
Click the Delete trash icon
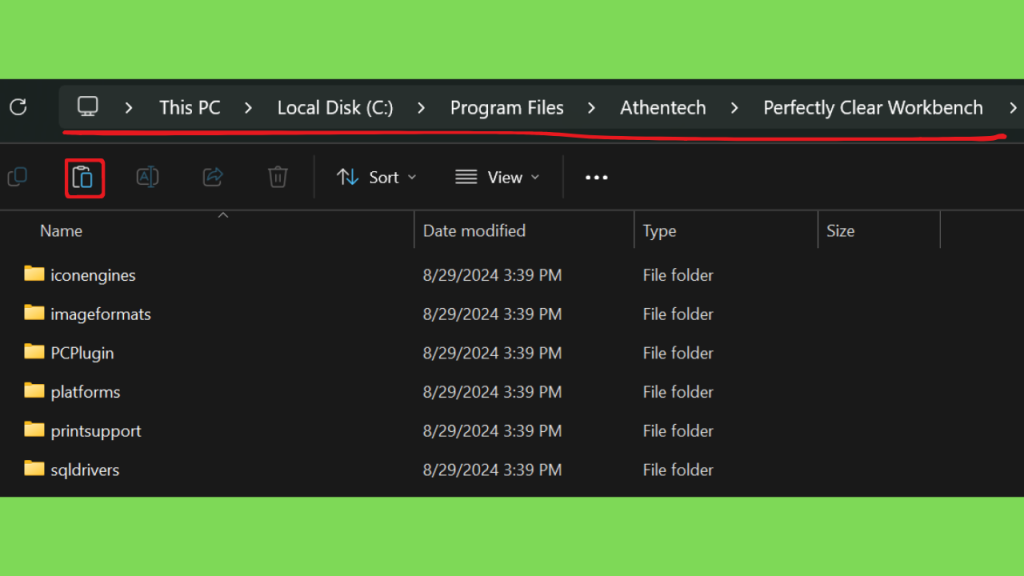coord(278,177)
